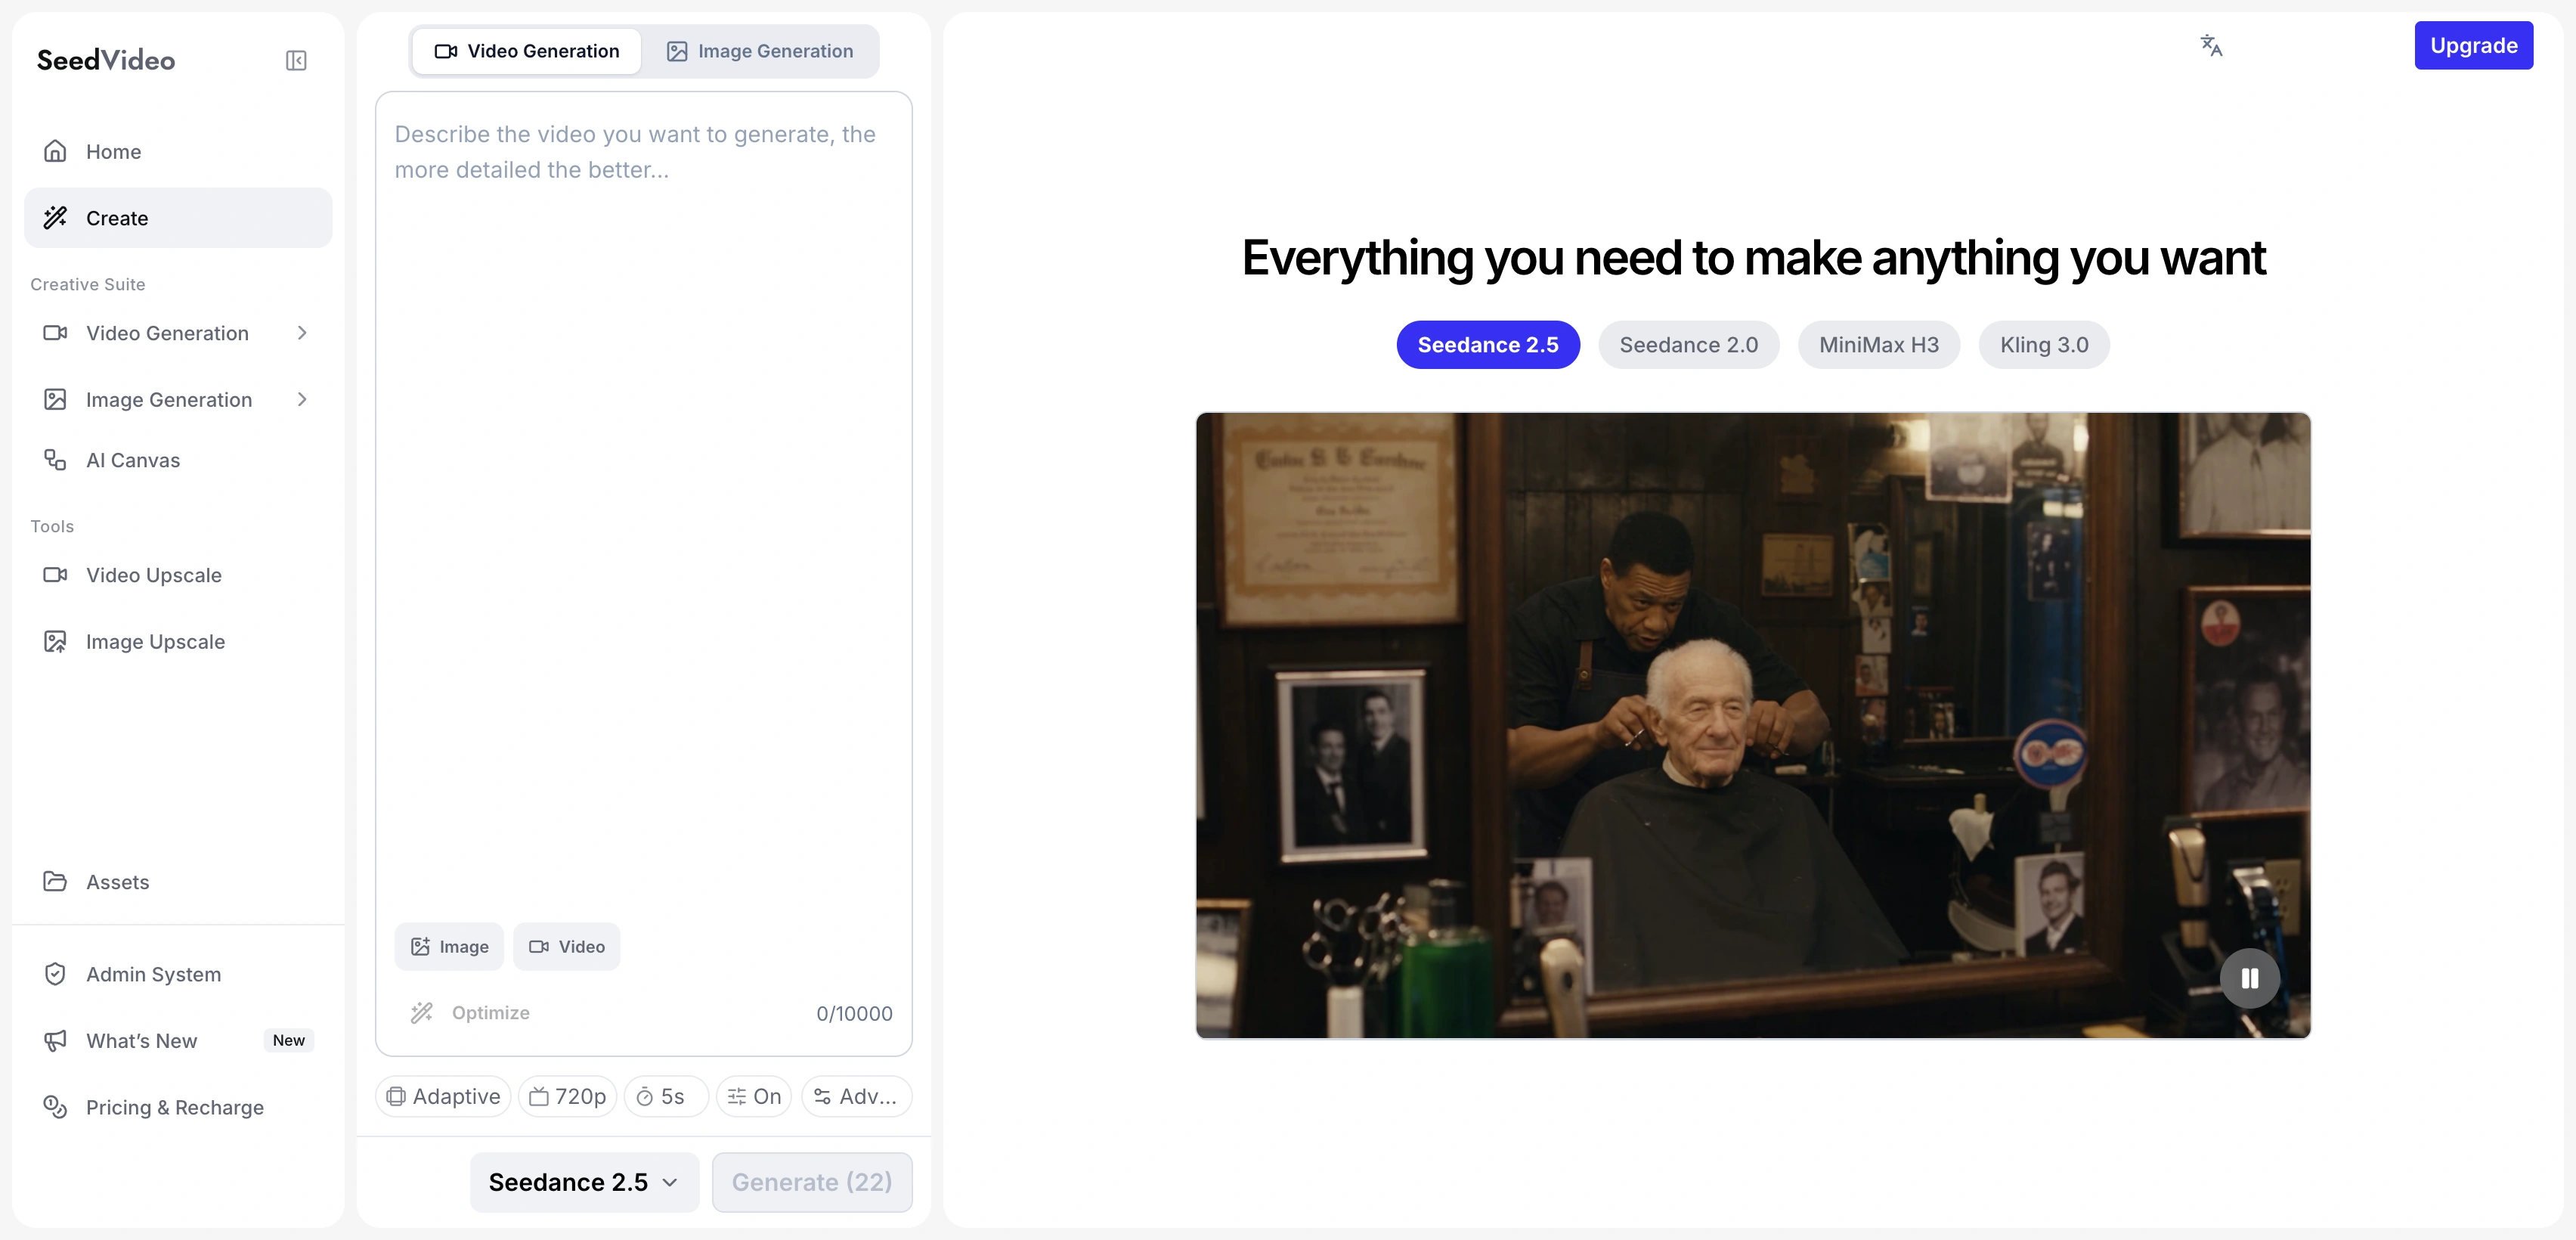Add reference Image to prompt
2576x1240 pixels.
coord(449,947)
